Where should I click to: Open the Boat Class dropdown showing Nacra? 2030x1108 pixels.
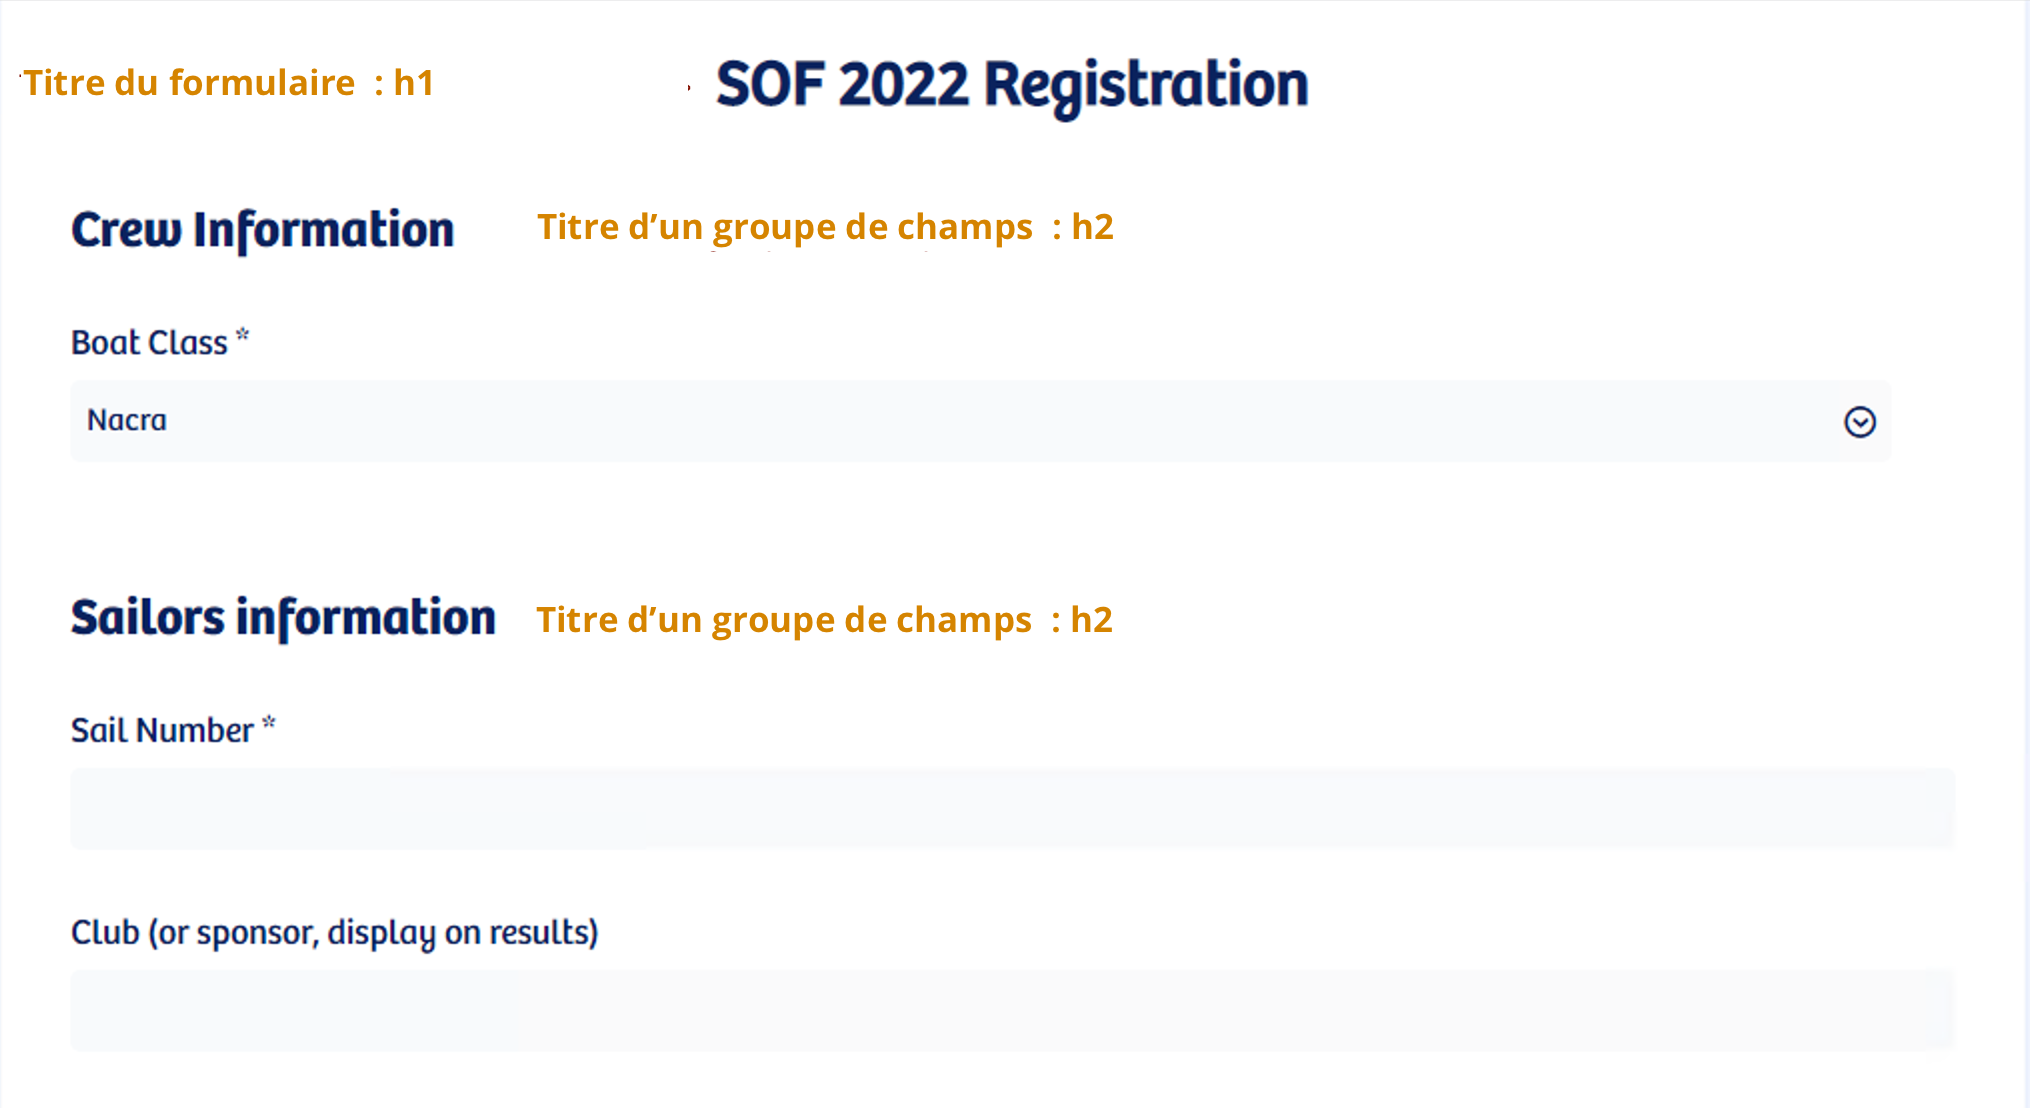coord(980,421)
